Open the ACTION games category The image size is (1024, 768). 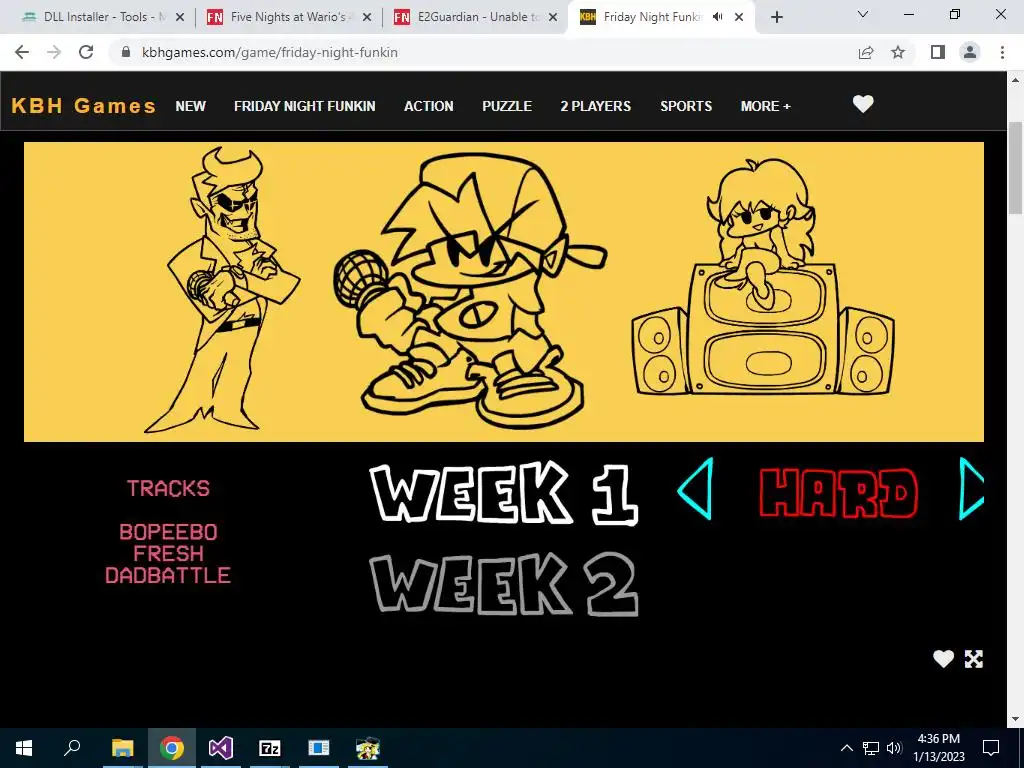click(x=428, y=106)
